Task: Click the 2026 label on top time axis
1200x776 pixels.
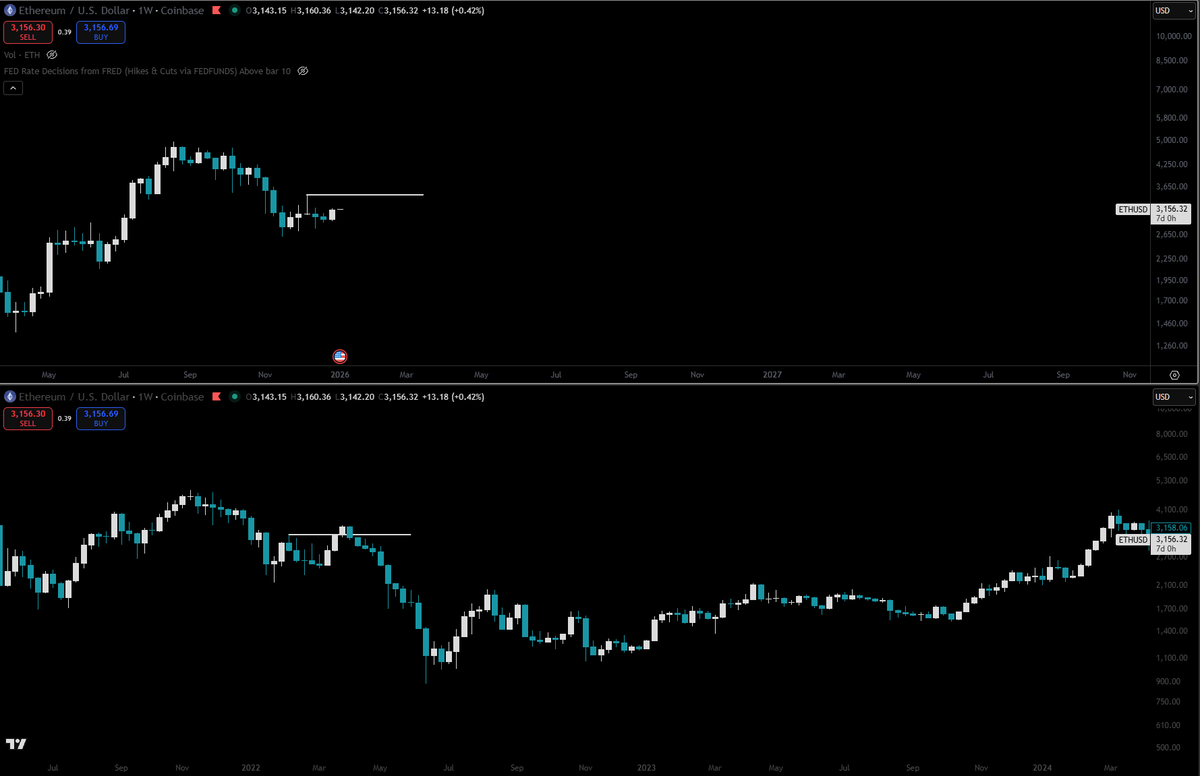Action: click(339, 375)
